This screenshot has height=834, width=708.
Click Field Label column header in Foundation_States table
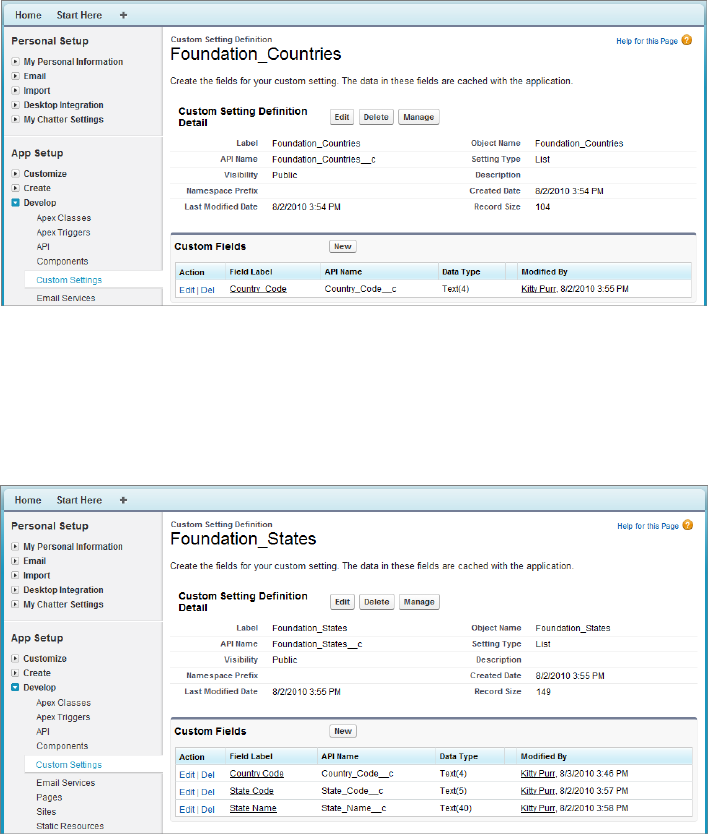[251, 756]
